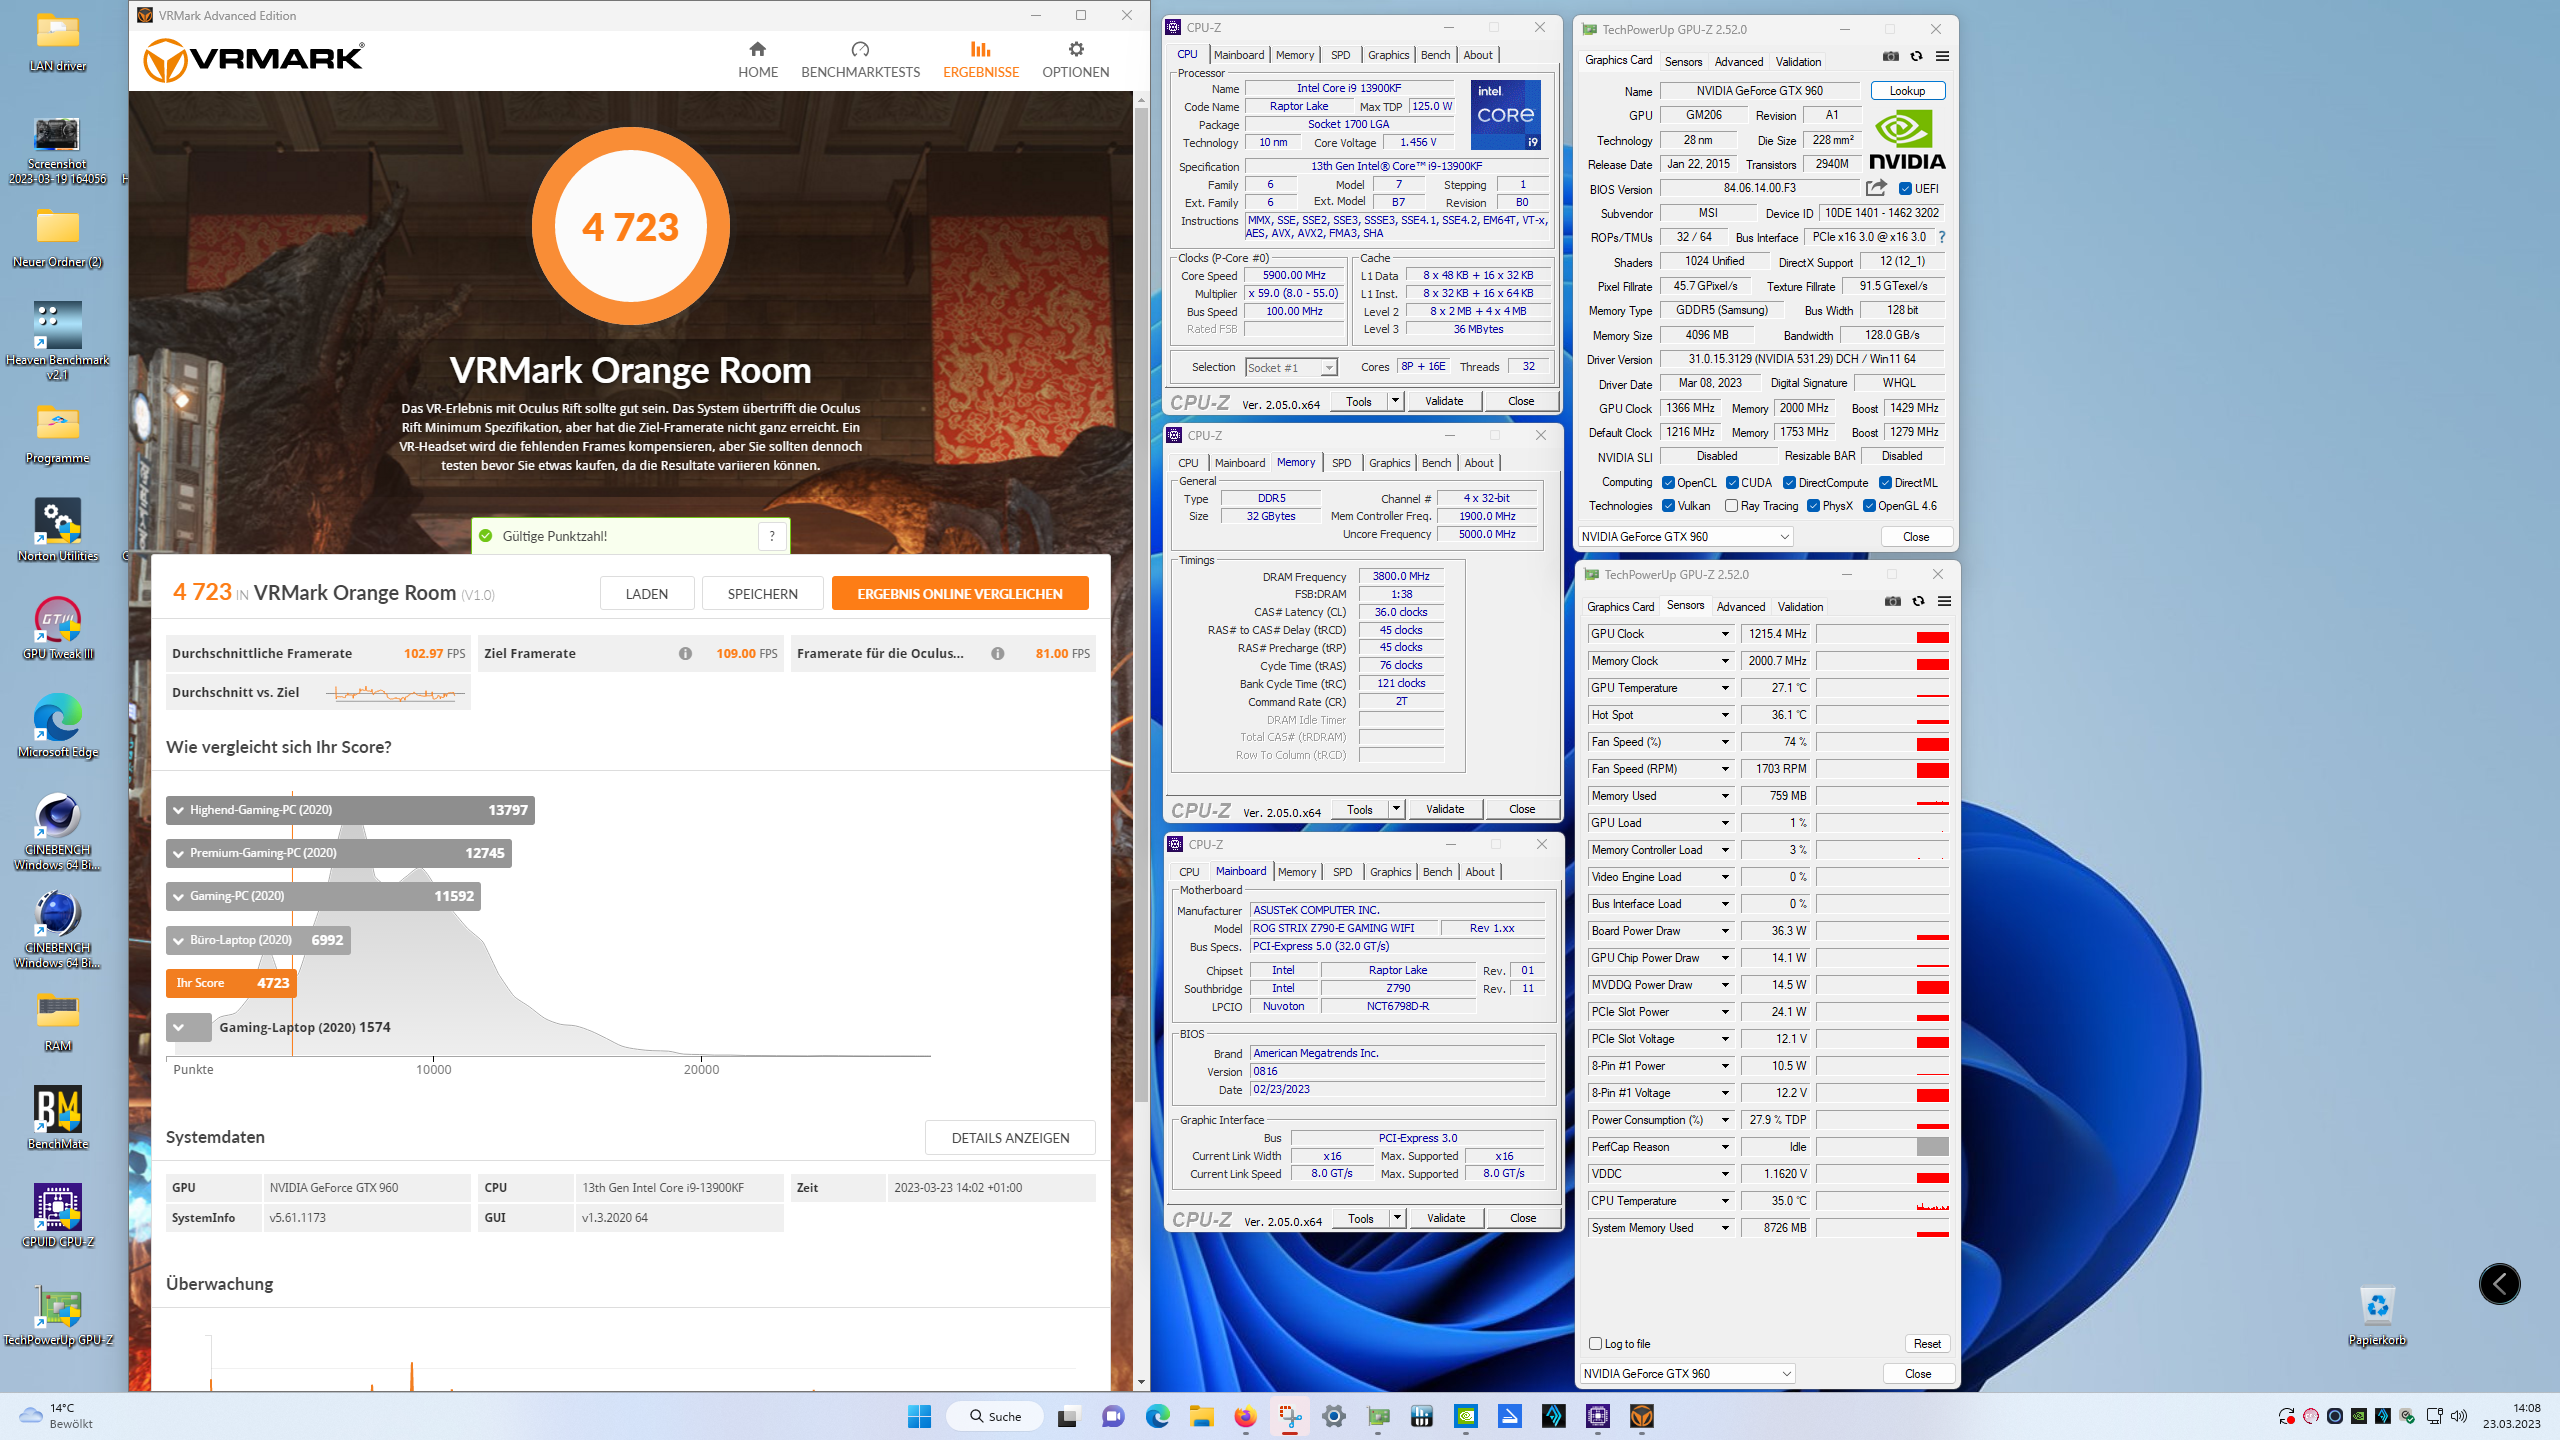The height and width of the screenshot is (1440, 2560).
Task: Toggle DirectML checkbox in GPU-Z
Action: [1885, 483]
